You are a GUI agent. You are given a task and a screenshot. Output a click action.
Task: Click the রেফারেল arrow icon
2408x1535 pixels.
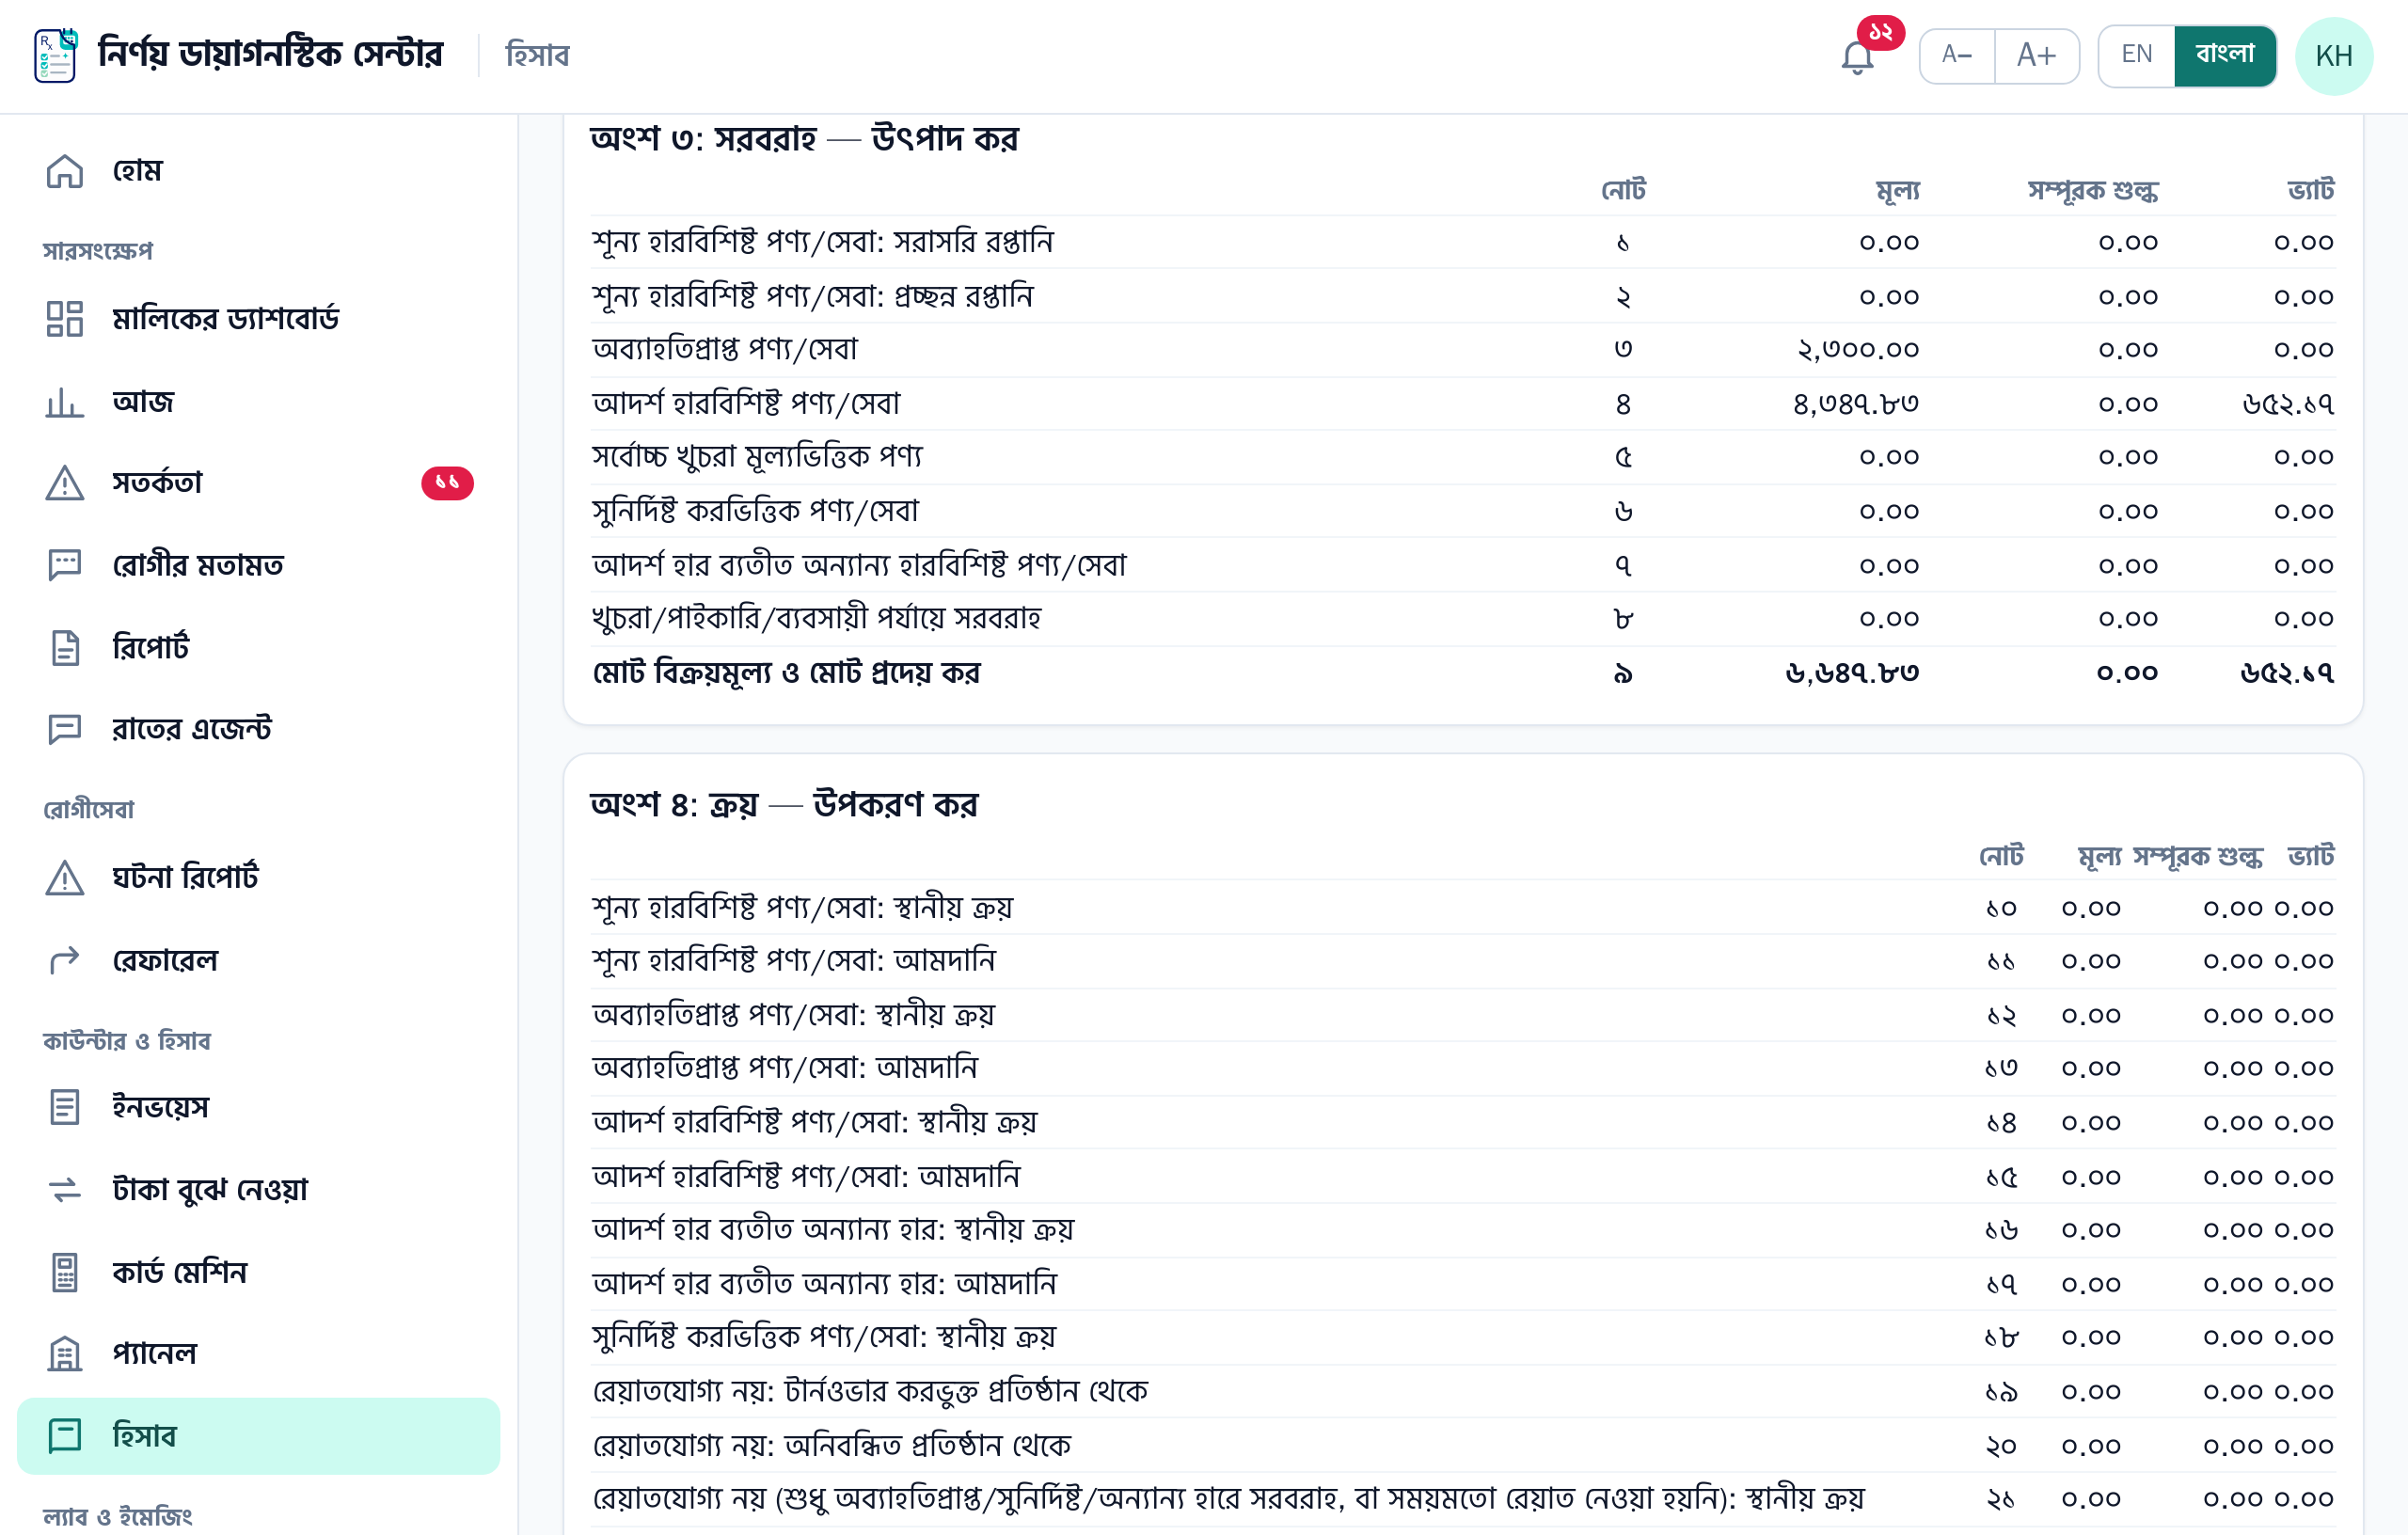click(65, 960)
